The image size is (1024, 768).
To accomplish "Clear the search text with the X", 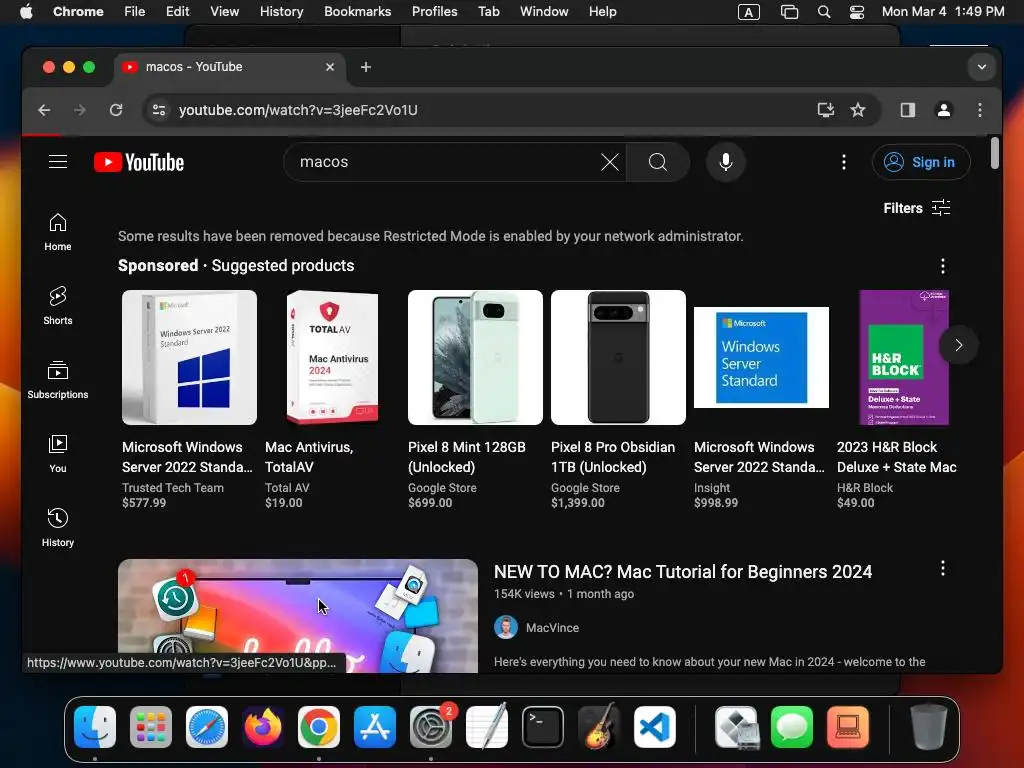I will click(x=609, y=162).
